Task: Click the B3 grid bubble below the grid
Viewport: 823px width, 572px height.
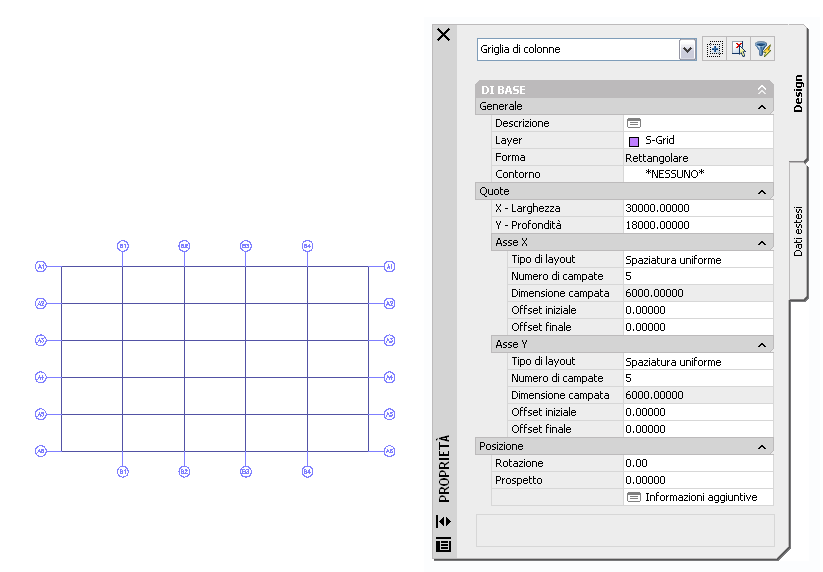Action: [246, 472]
